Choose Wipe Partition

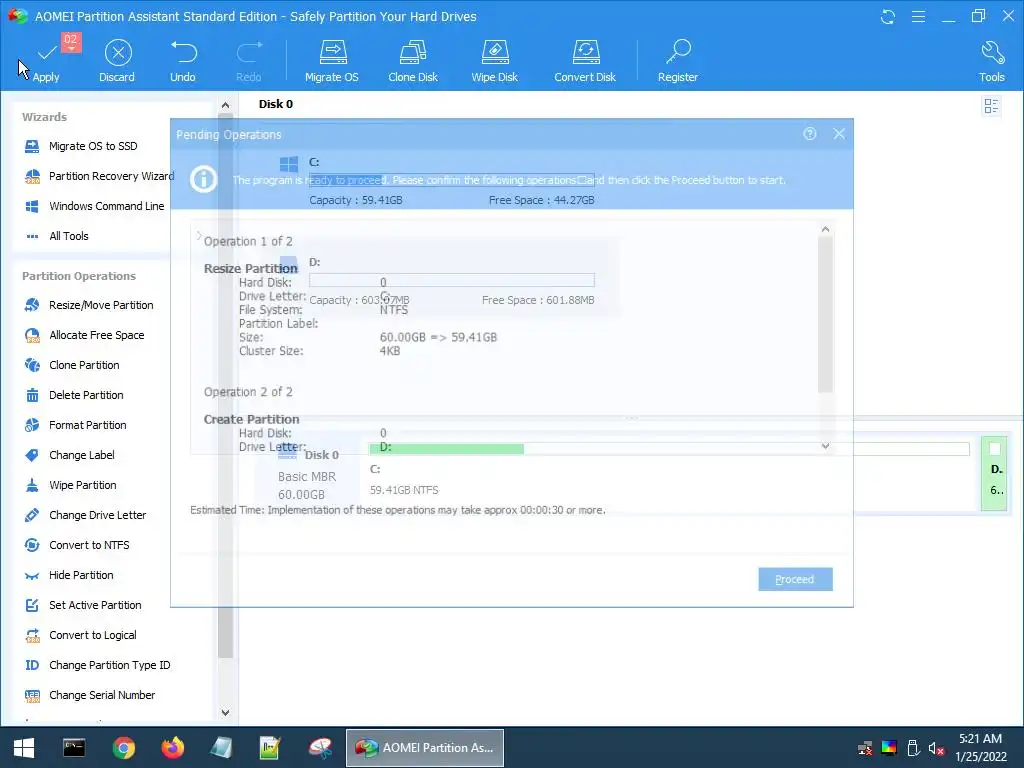[x=70, y=485]
